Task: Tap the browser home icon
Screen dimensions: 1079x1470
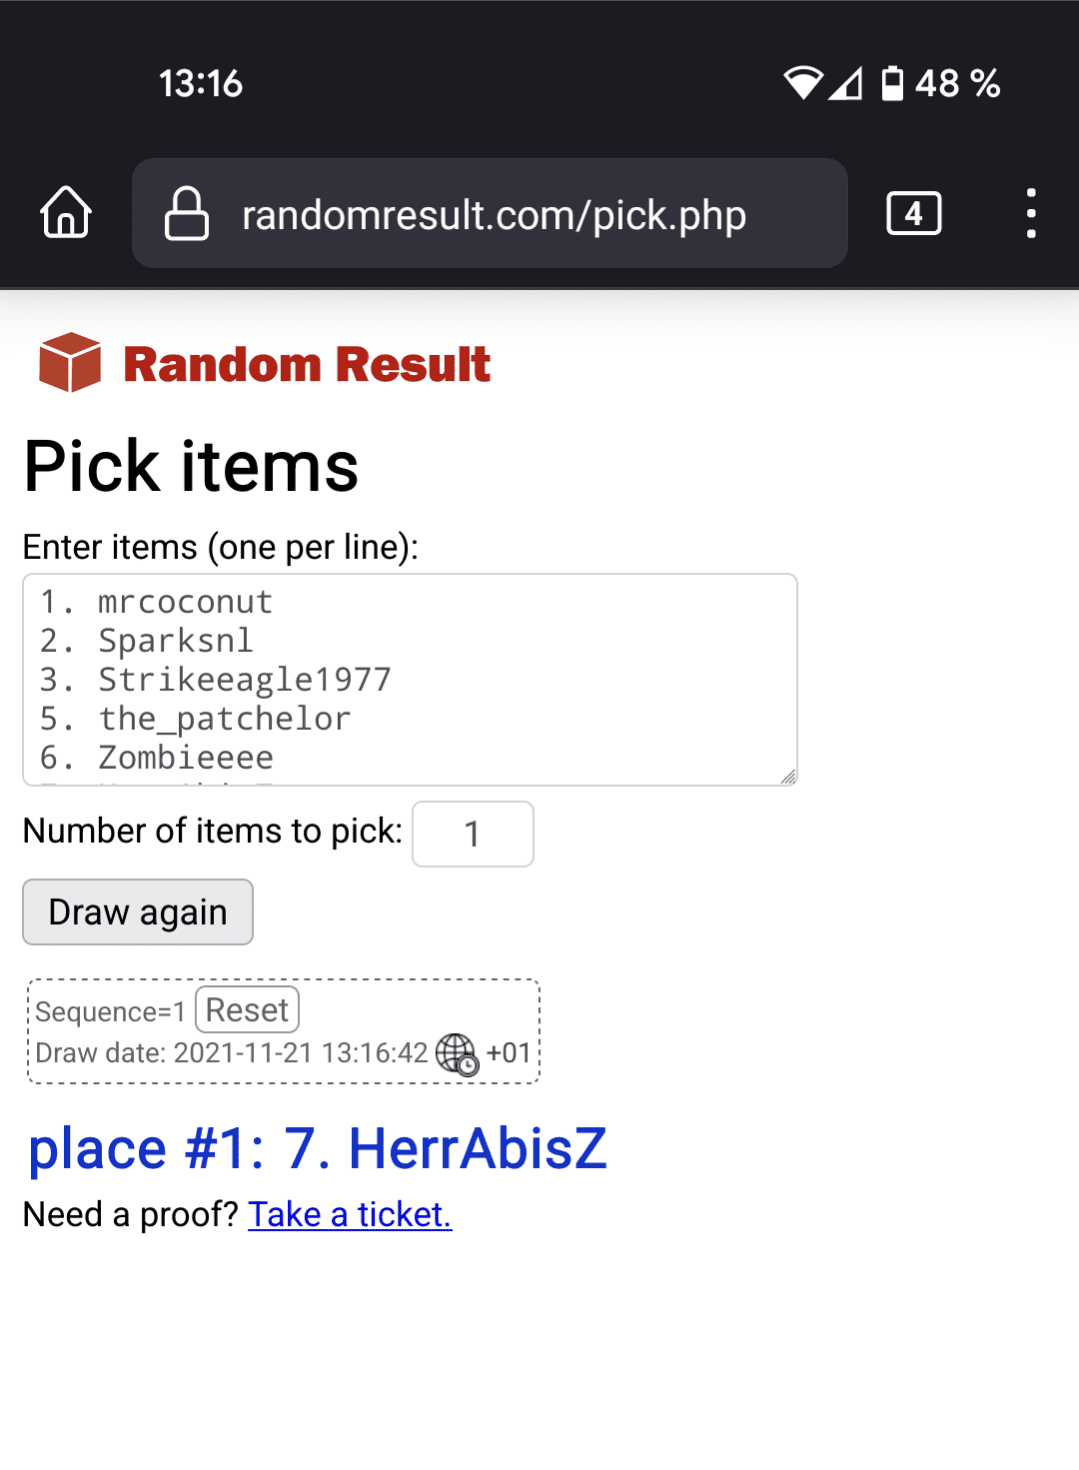Action: point(66,213)
